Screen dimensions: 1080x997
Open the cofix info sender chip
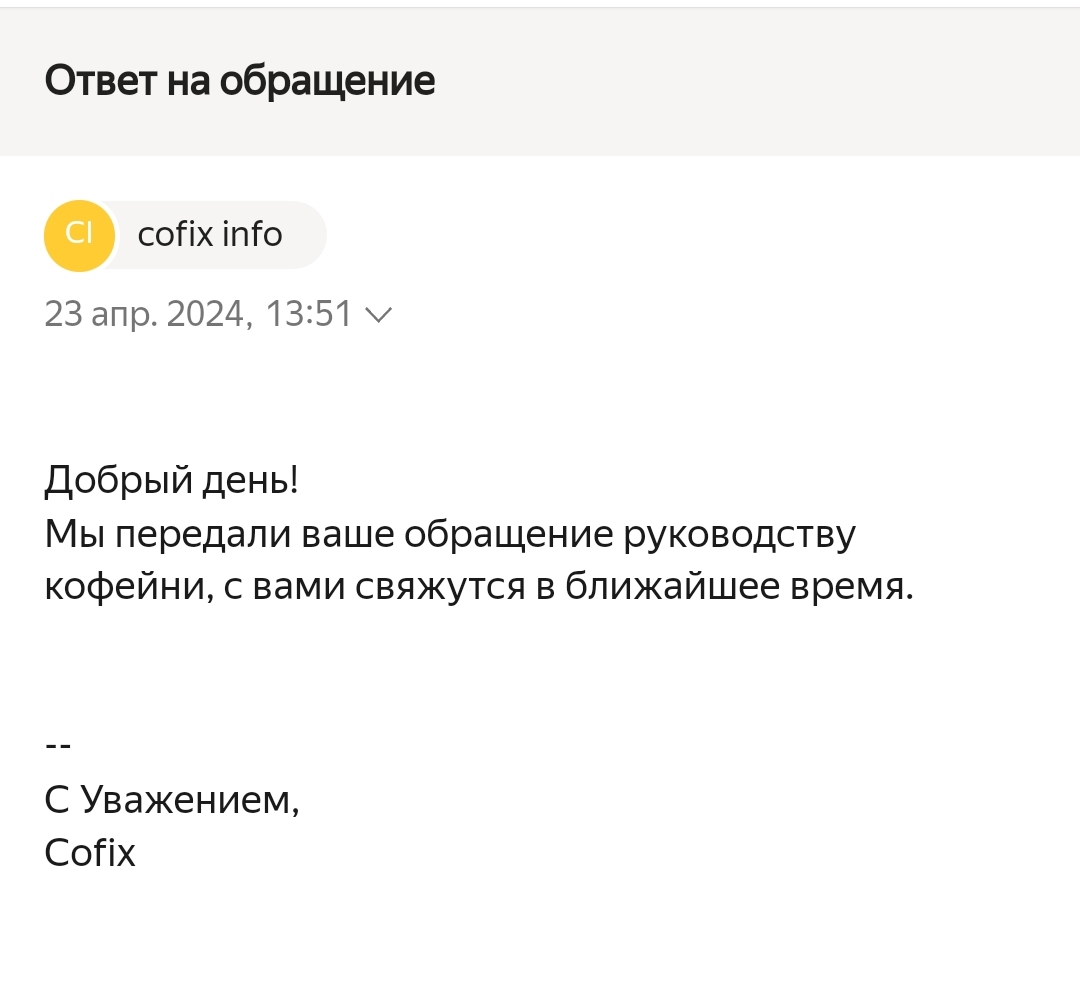tap(211, 235)
